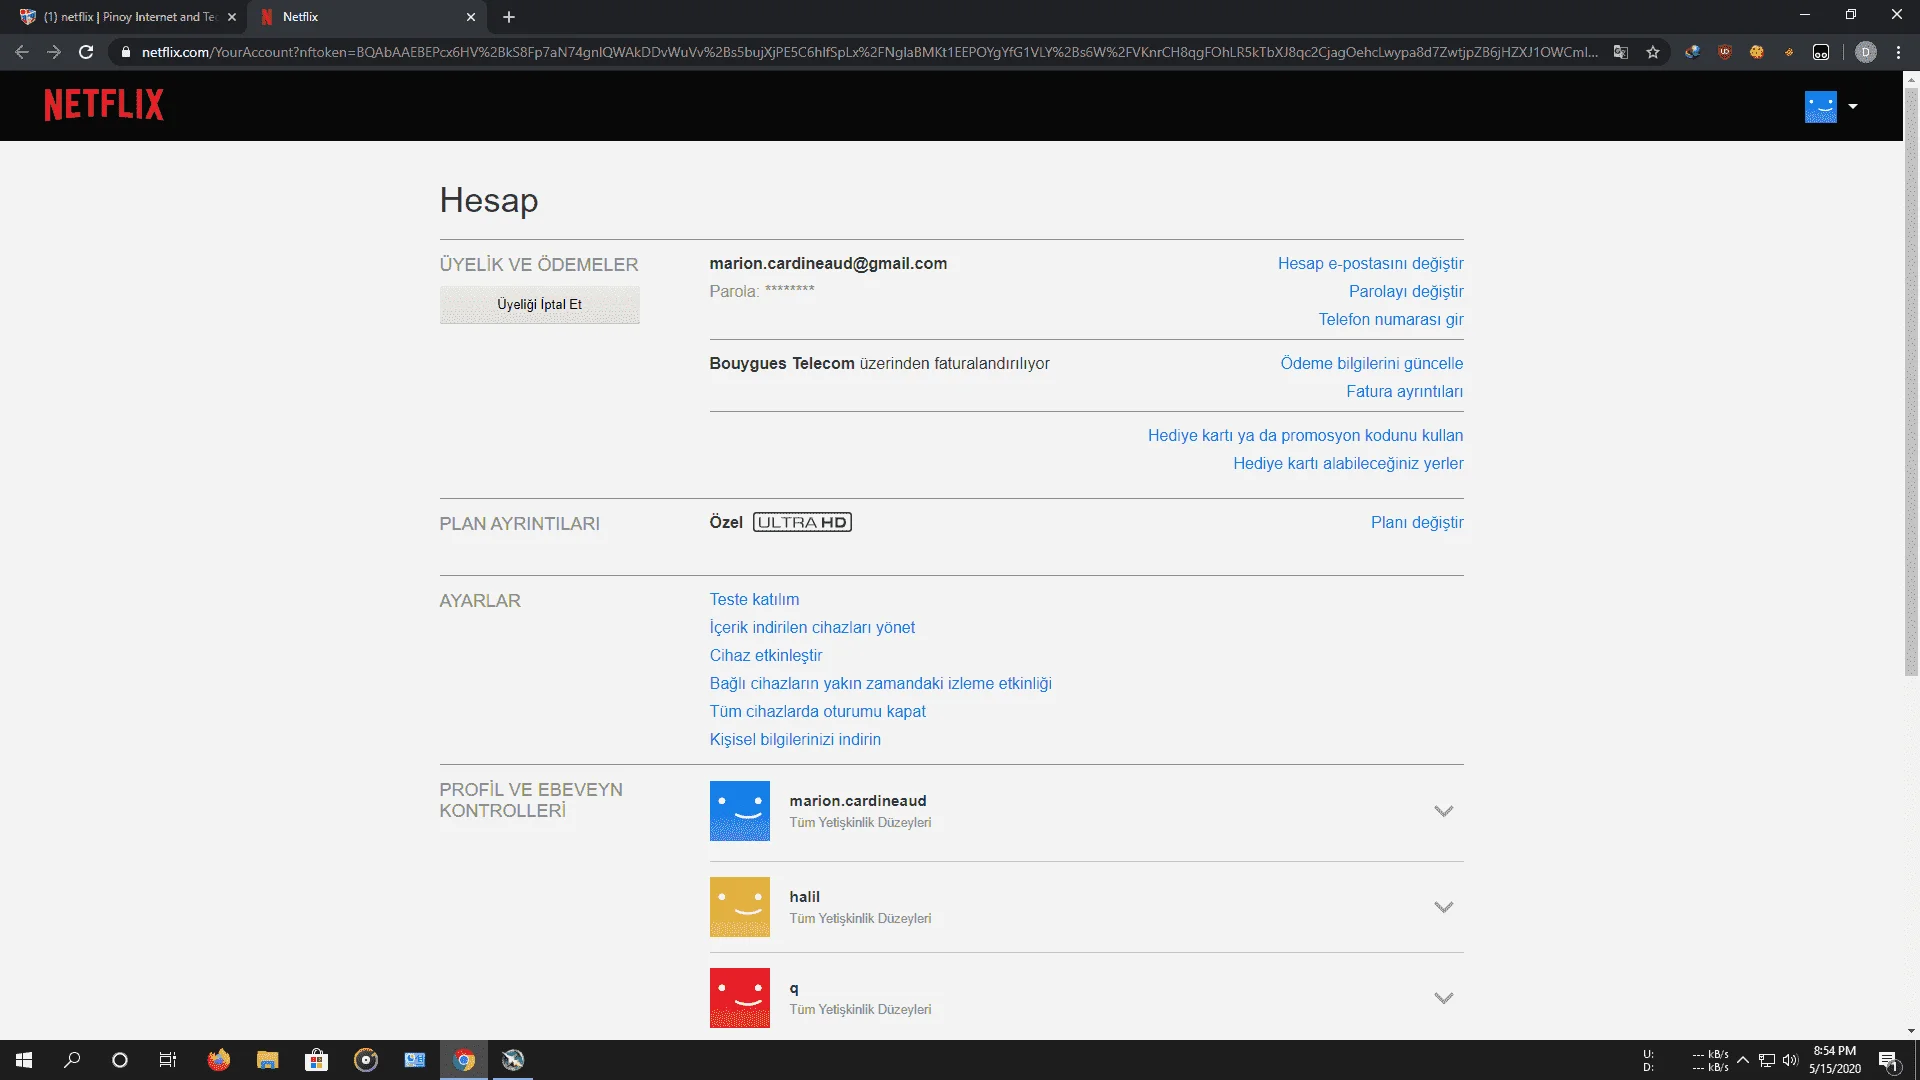Open Windows search from the taskbar
1920x1080 pixels.
(72, 1060)
